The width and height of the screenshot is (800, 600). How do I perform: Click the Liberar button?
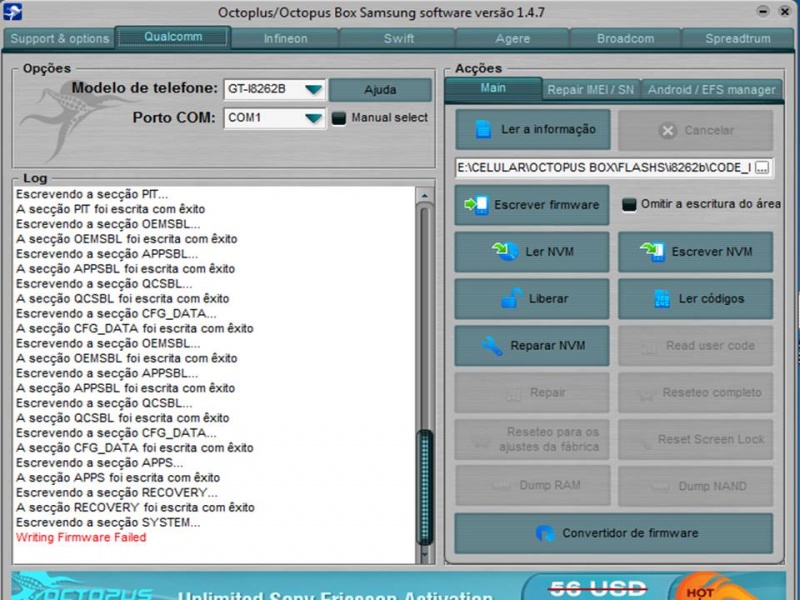[532, 298]
